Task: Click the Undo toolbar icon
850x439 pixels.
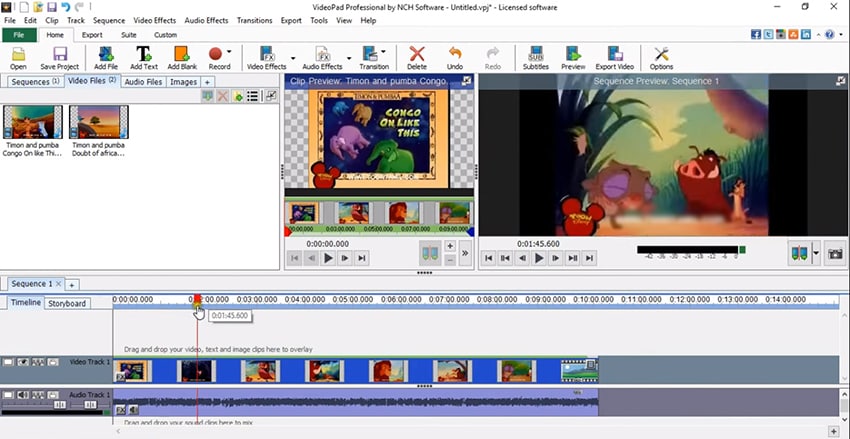Action: [x=455, y=58]
